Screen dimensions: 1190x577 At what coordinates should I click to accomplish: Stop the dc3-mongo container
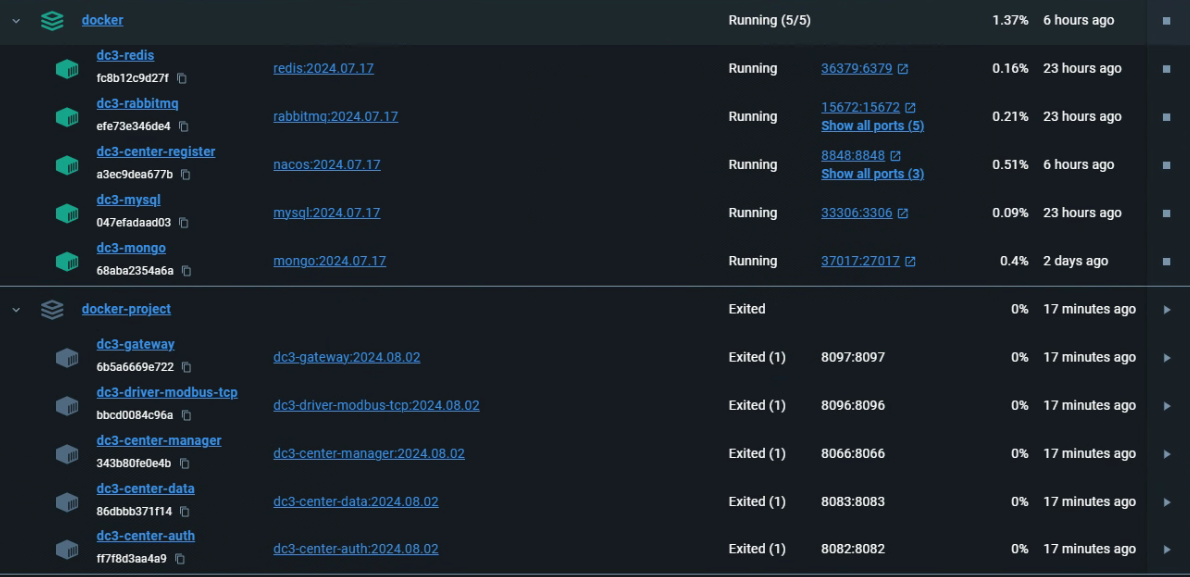[1166, 261]
